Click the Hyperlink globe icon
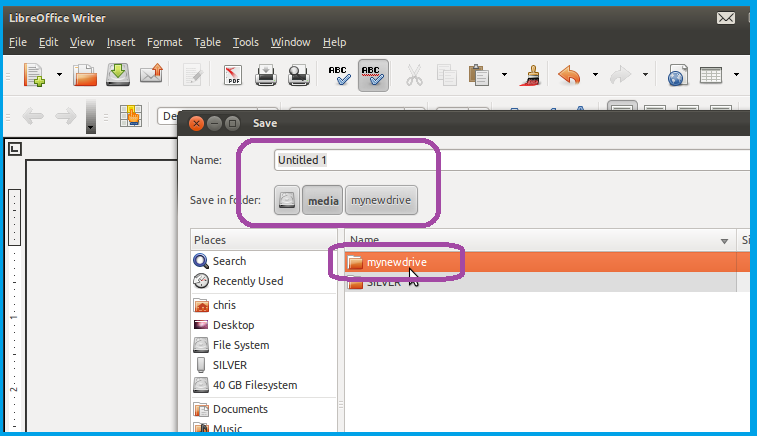Screen dimensions: 757x436 [677, 75]
